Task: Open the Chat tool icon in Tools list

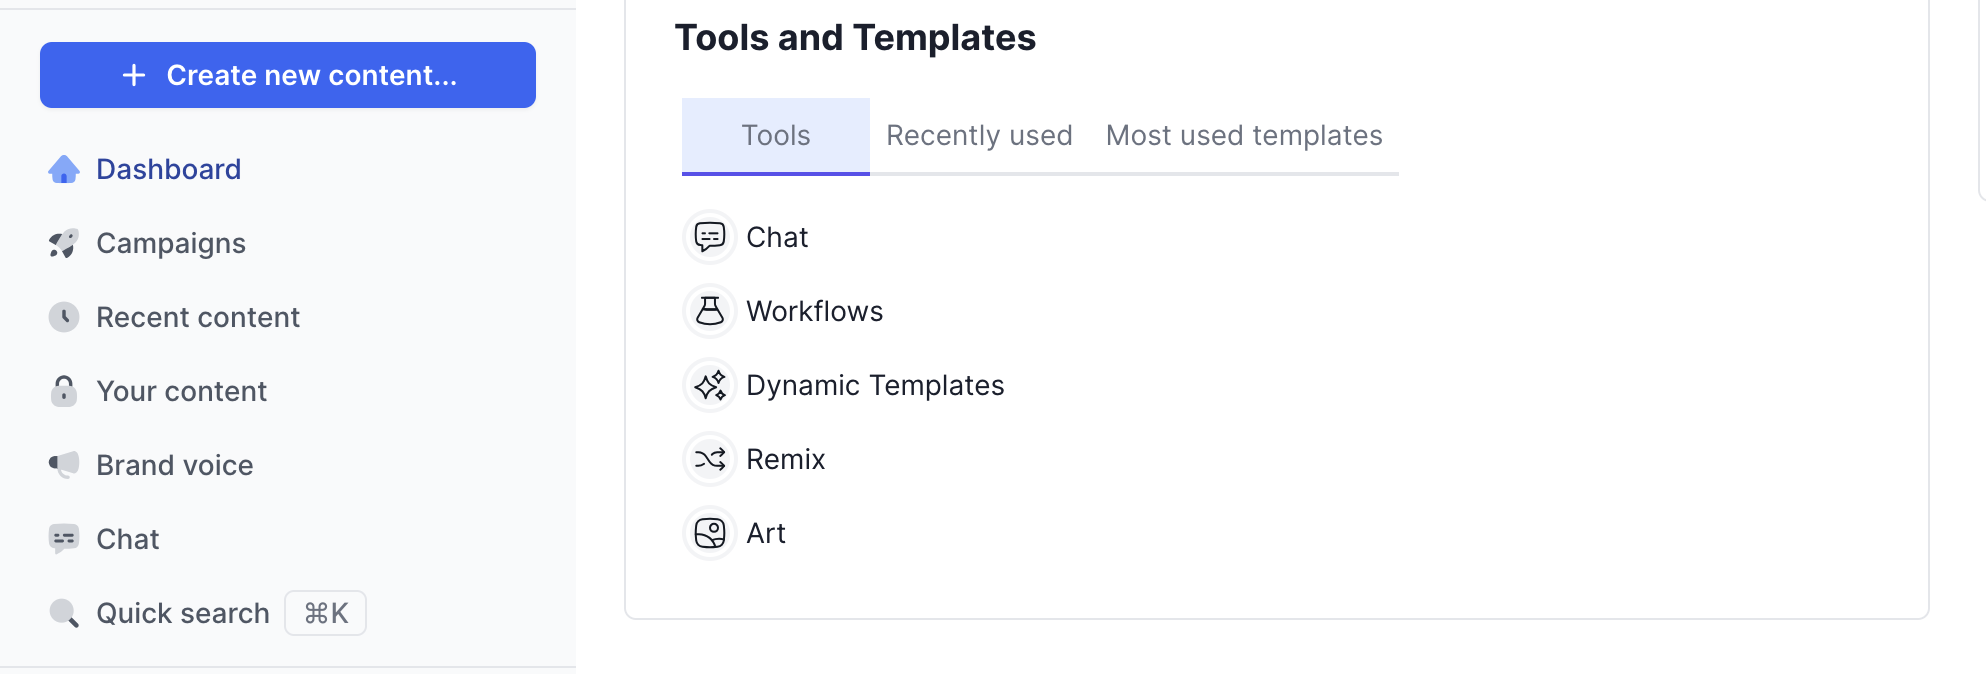Action: [x=710, y=237]
